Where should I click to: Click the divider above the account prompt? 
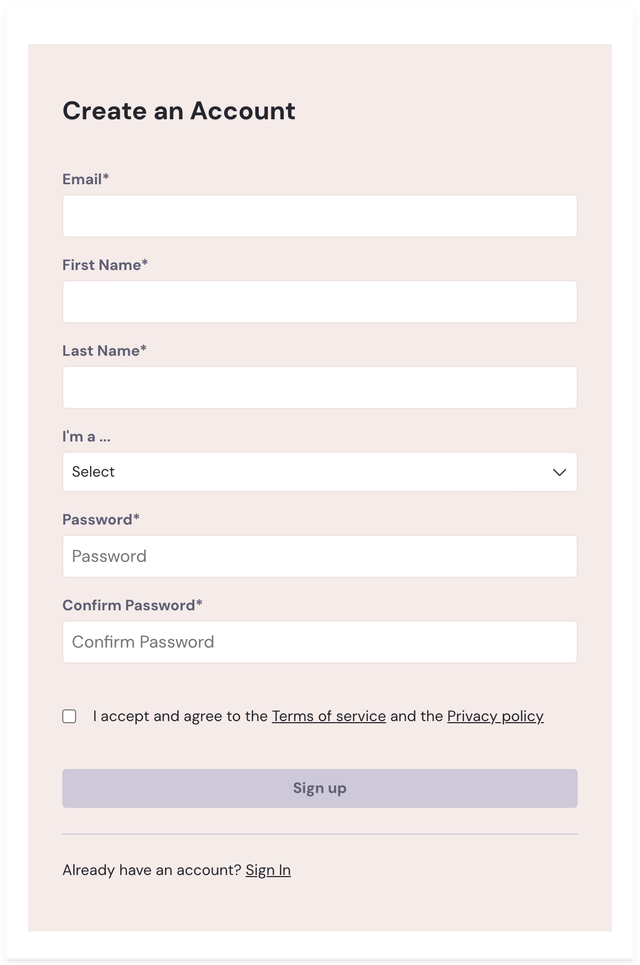[x=320, y=833]
